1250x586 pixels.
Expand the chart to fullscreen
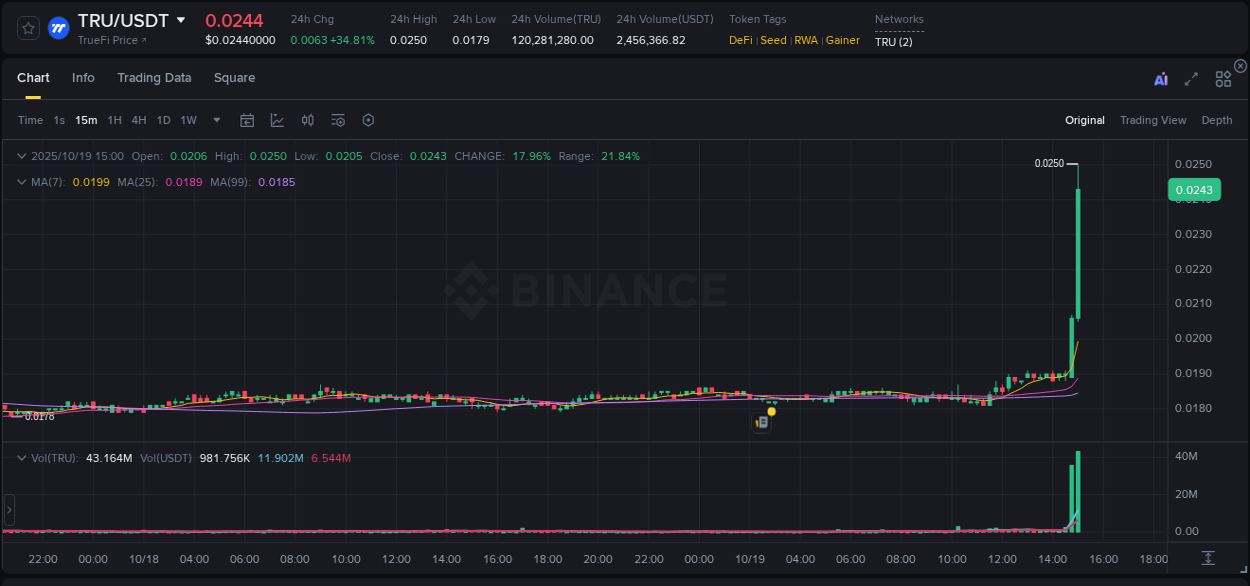tap(1190, 77)
